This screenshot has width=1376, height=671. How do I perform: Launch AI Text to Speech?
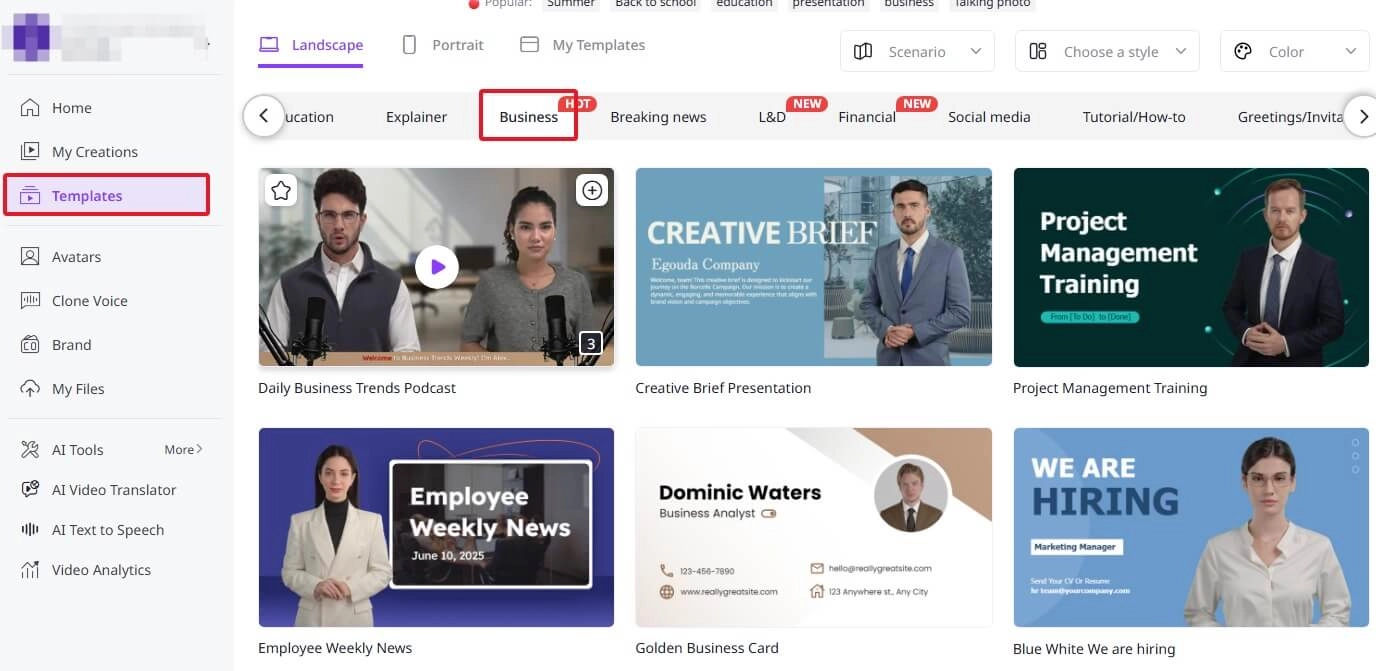click(107, 529)
